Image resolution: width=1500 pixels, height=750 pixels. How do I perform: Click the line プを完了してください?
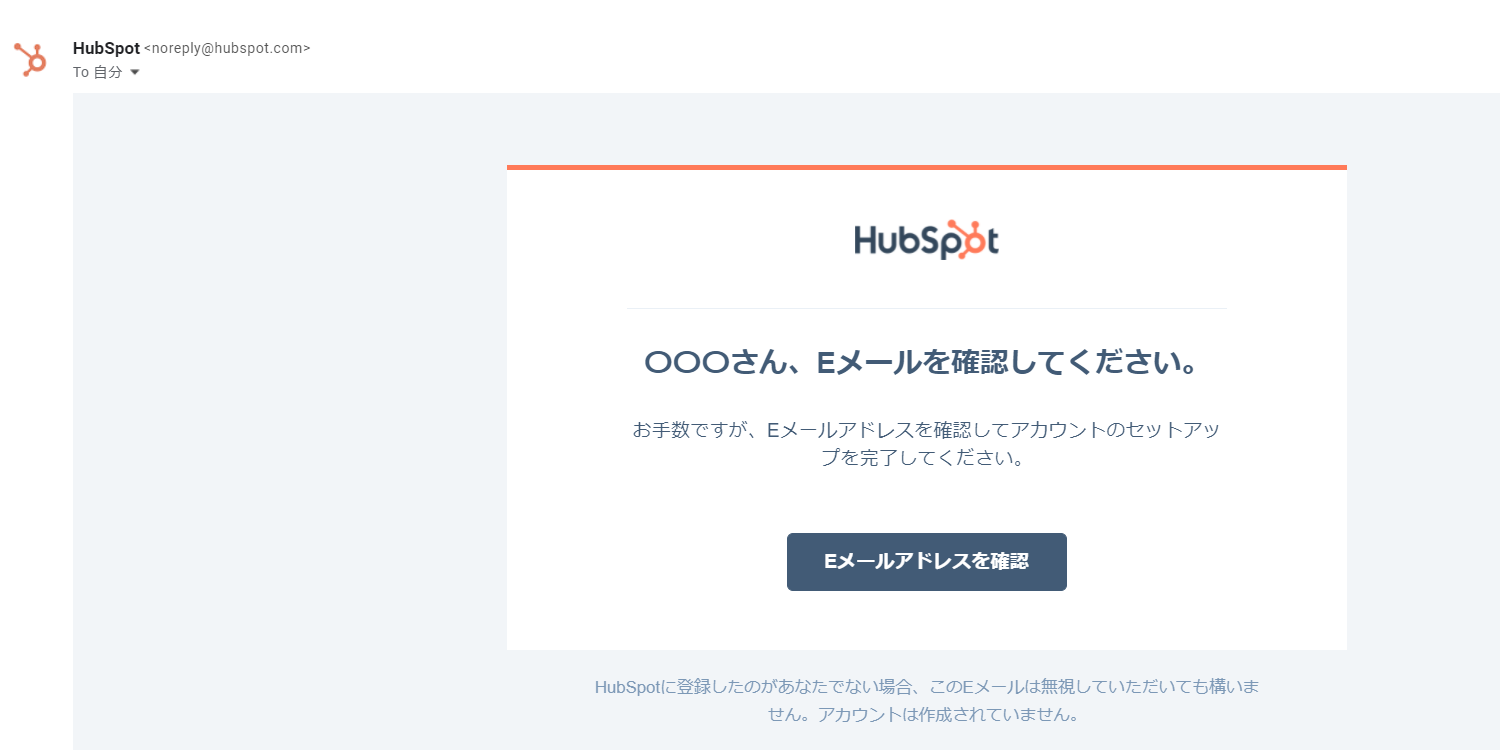[926, 459]
